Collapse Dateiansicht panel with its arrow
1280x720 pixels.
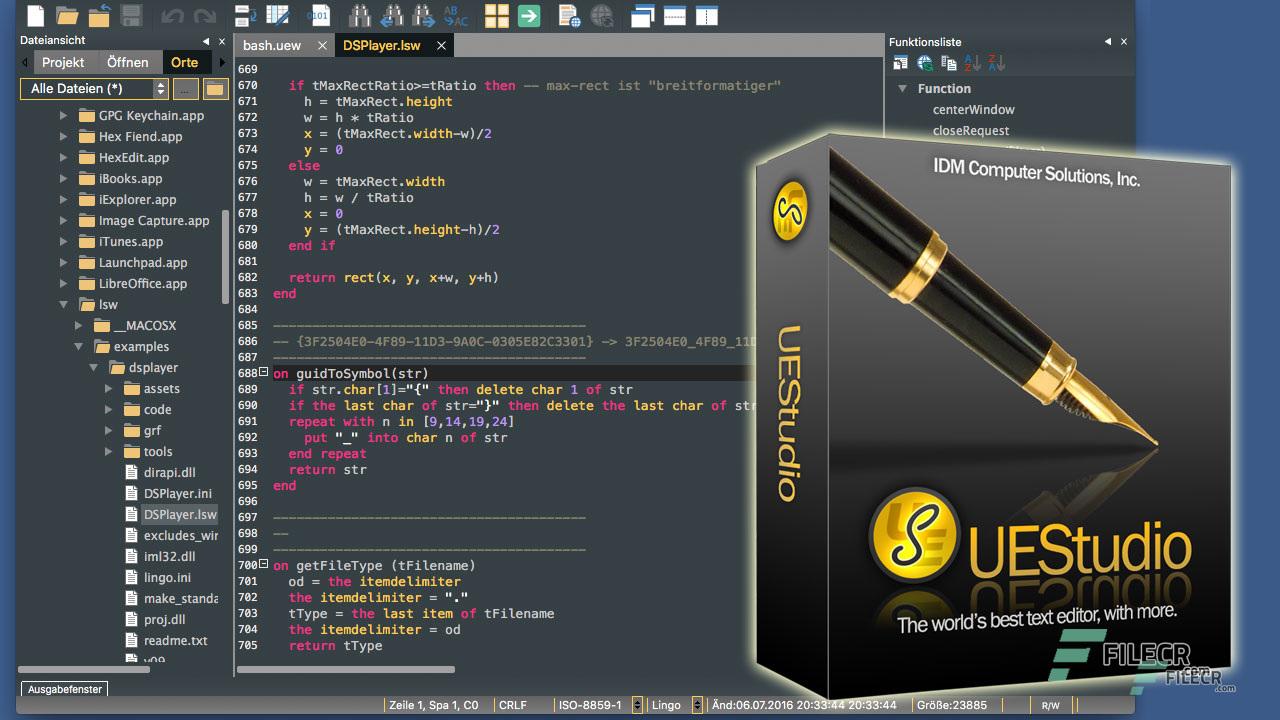click(206, 41)
